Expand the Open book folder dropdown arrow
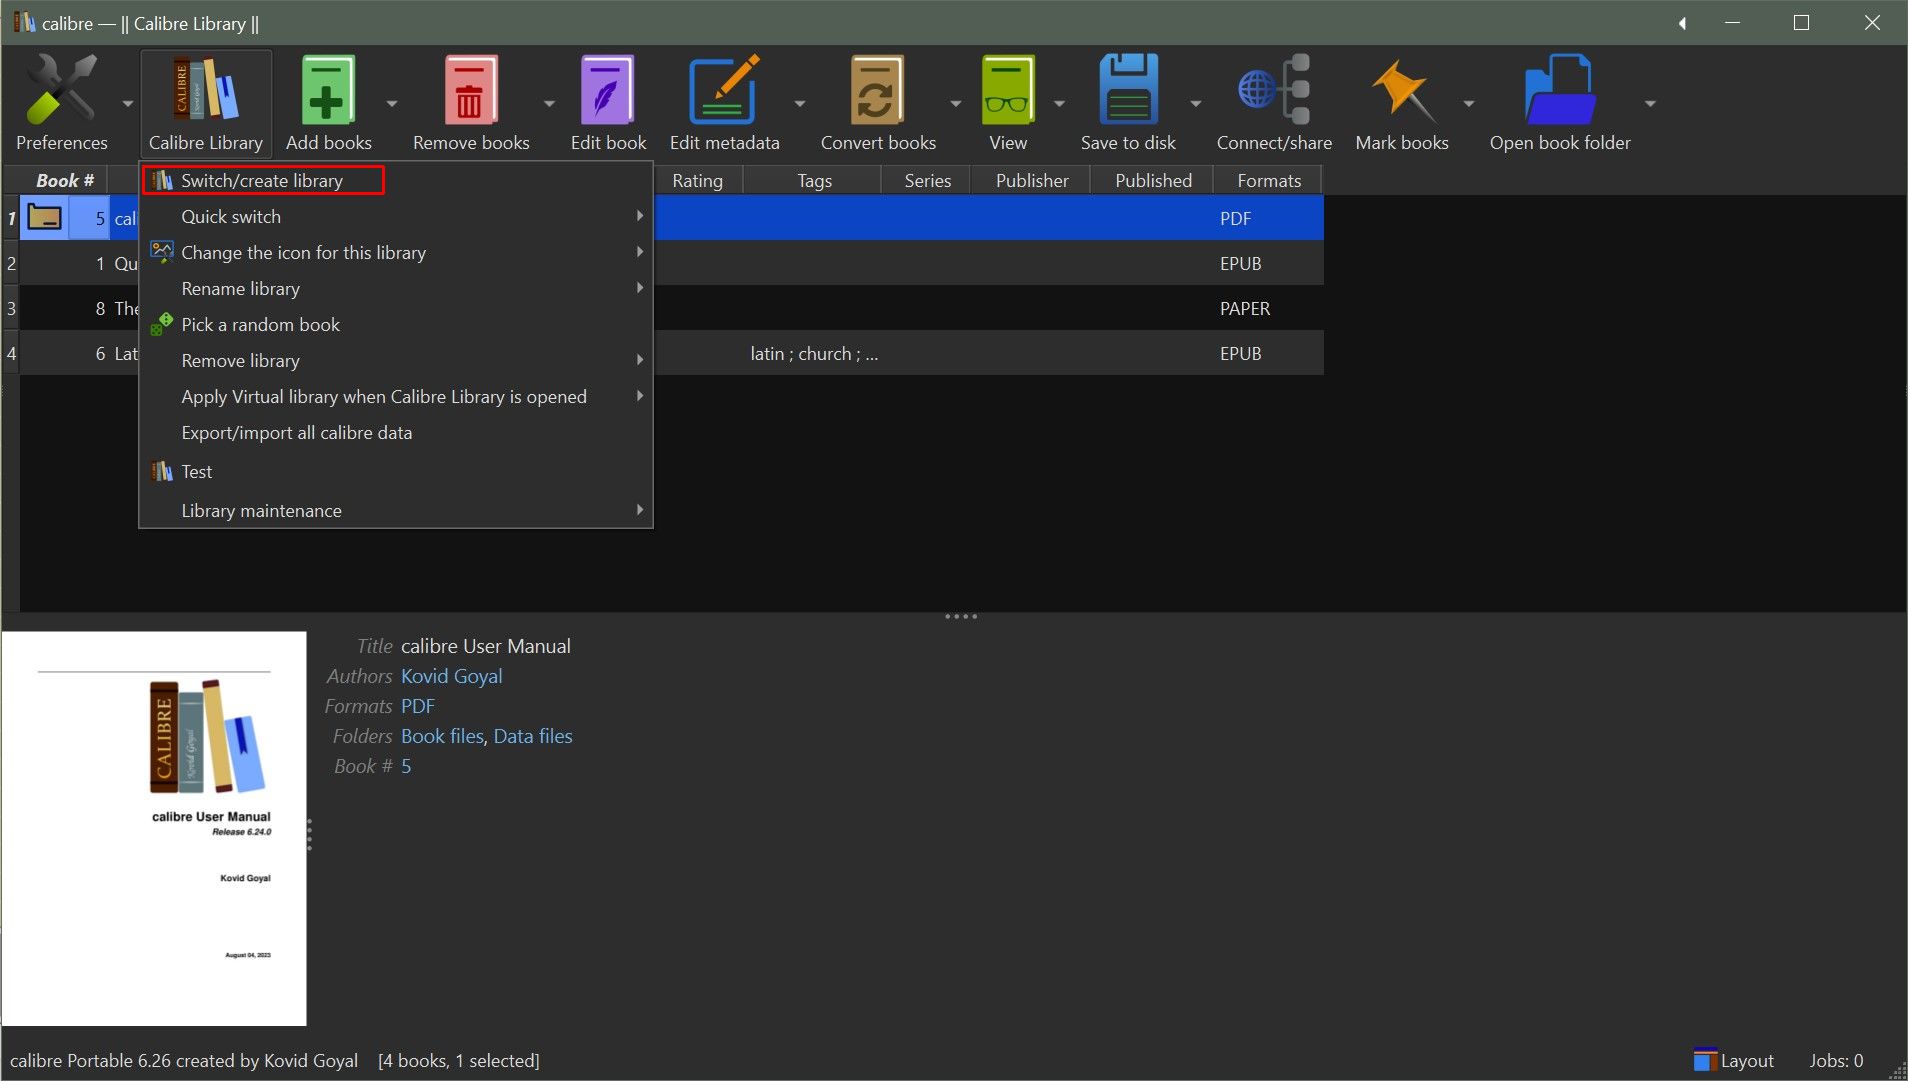1908x1081 pixels. pyautogui.click(x=1650, y=103)
